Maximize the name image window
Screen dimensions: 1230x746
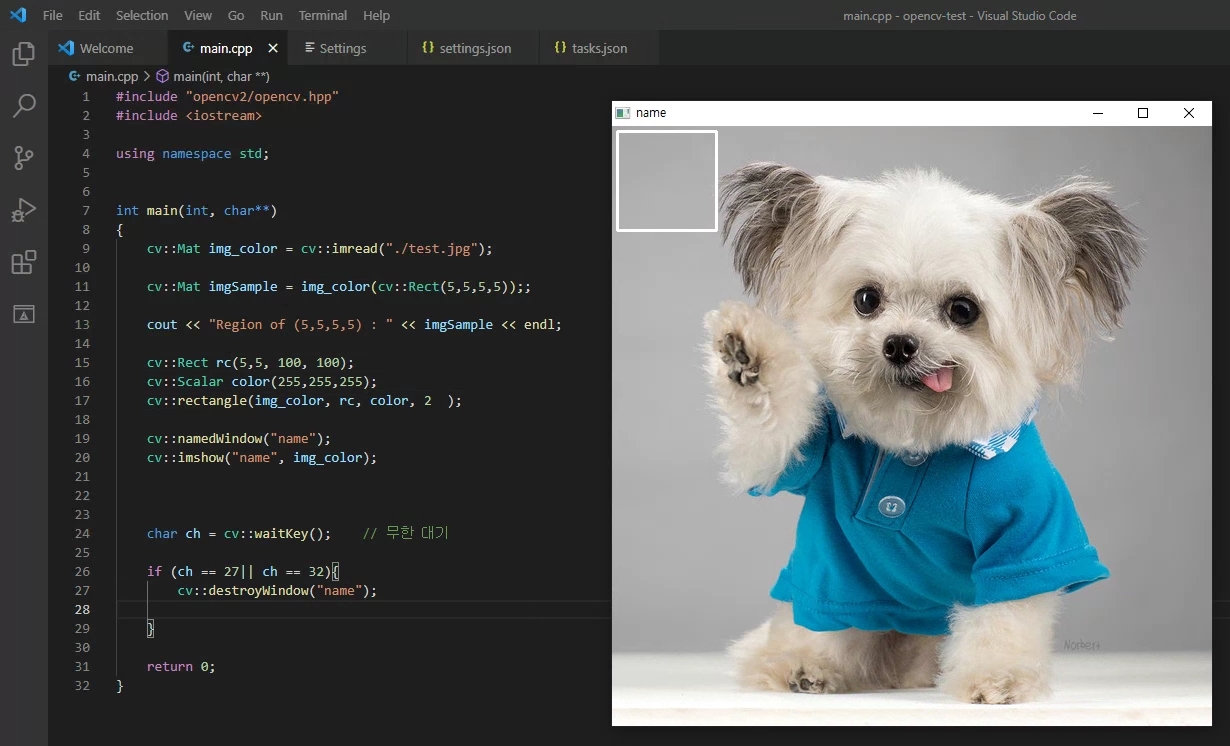1143,113
